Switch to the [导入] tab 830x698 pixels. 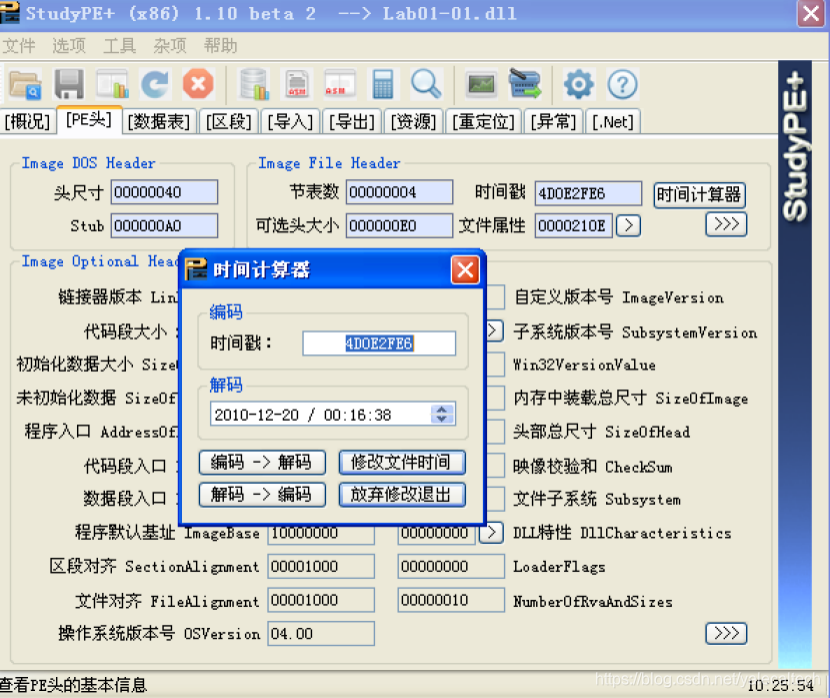pos(291,122)
